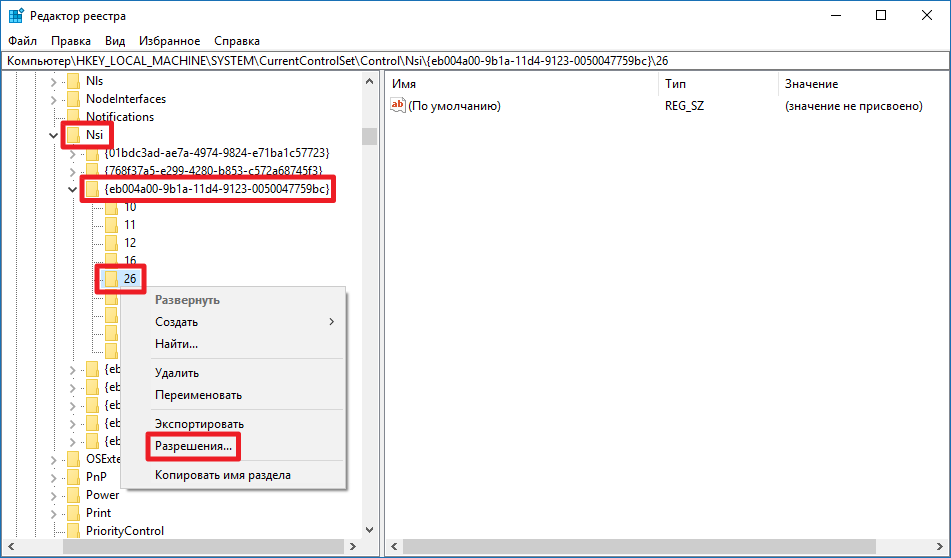
Task: Select the PriorityControl key label
Action: click(x=124, y=531)
